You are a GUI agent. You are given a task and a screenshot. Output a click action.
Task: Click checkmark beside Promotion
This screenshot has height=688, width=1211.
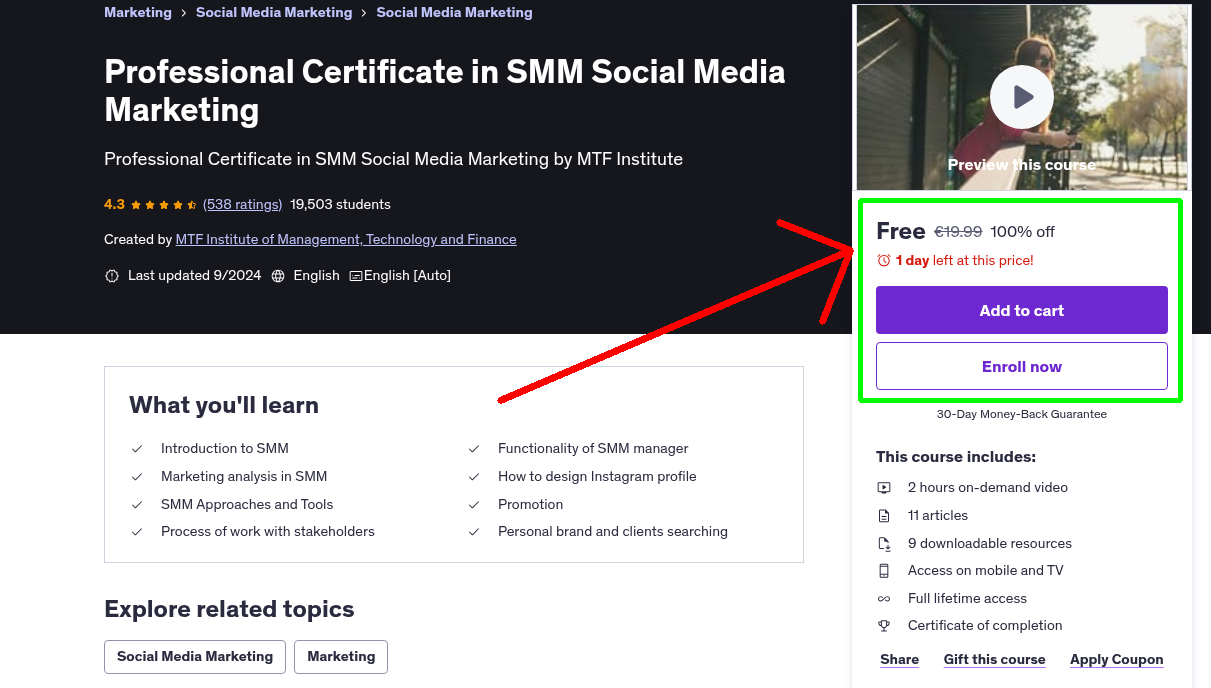pos(474,505)
